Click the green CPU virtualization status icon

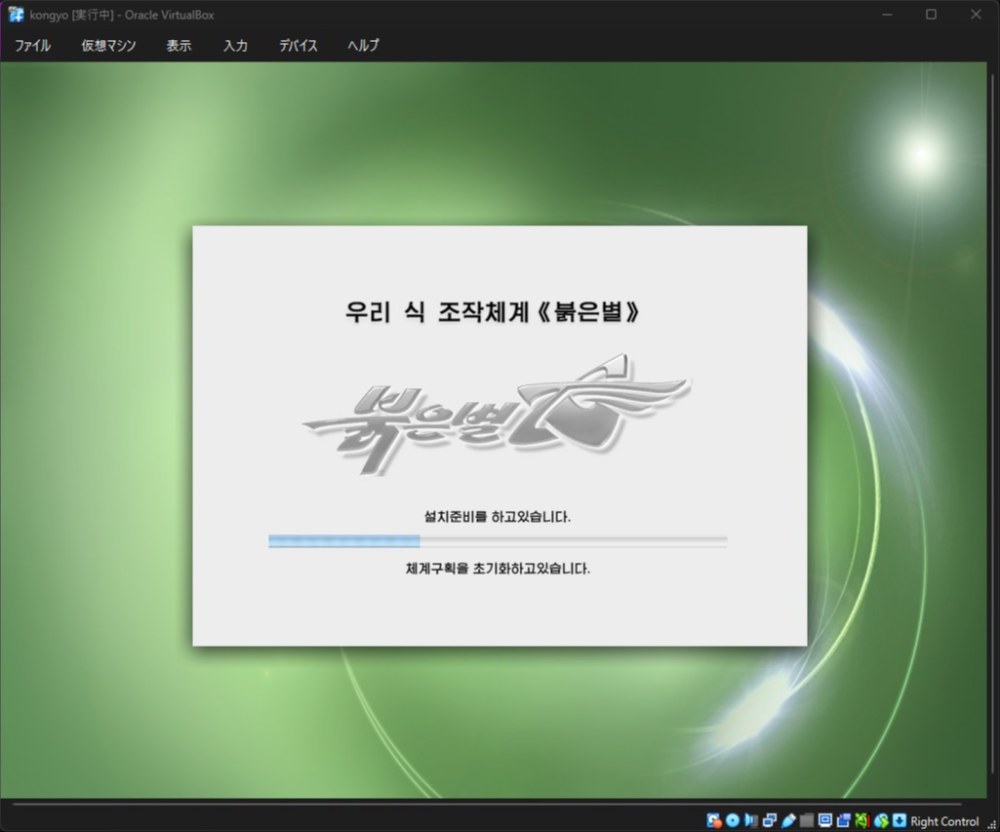(x=862, y=821)
